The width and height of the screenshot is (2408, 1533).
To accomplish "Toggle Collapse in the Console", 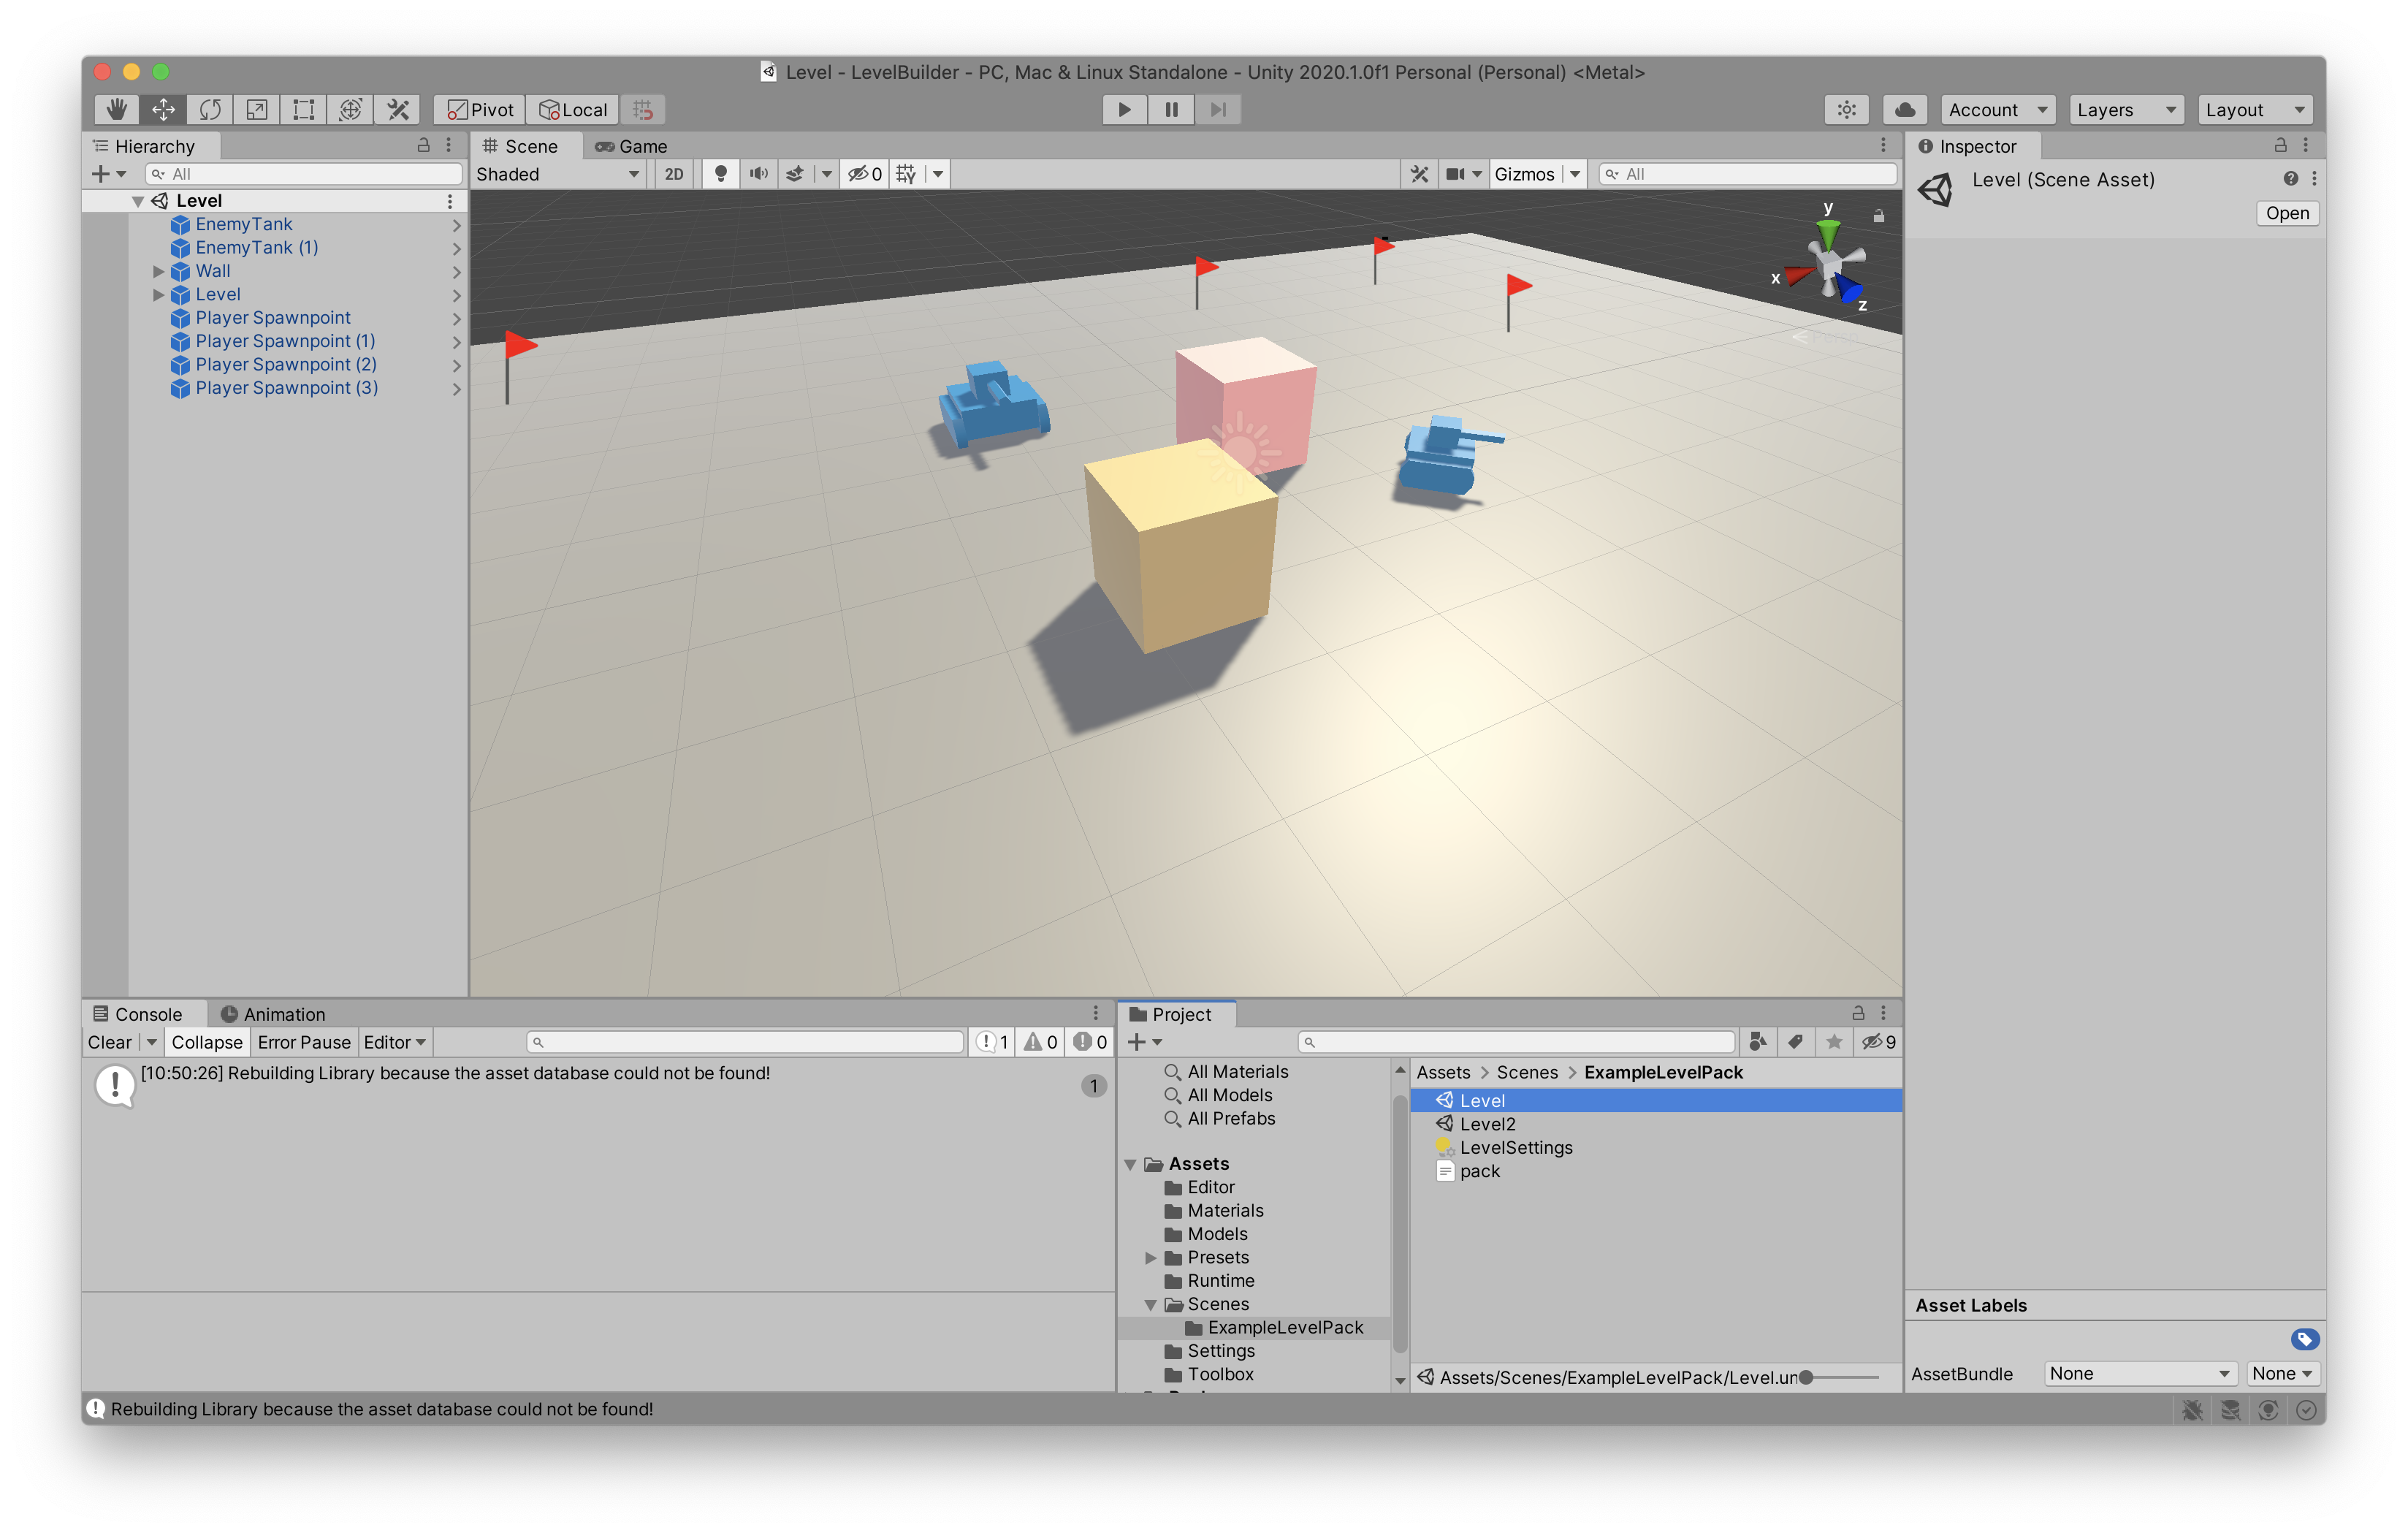I will point(206,1042).
